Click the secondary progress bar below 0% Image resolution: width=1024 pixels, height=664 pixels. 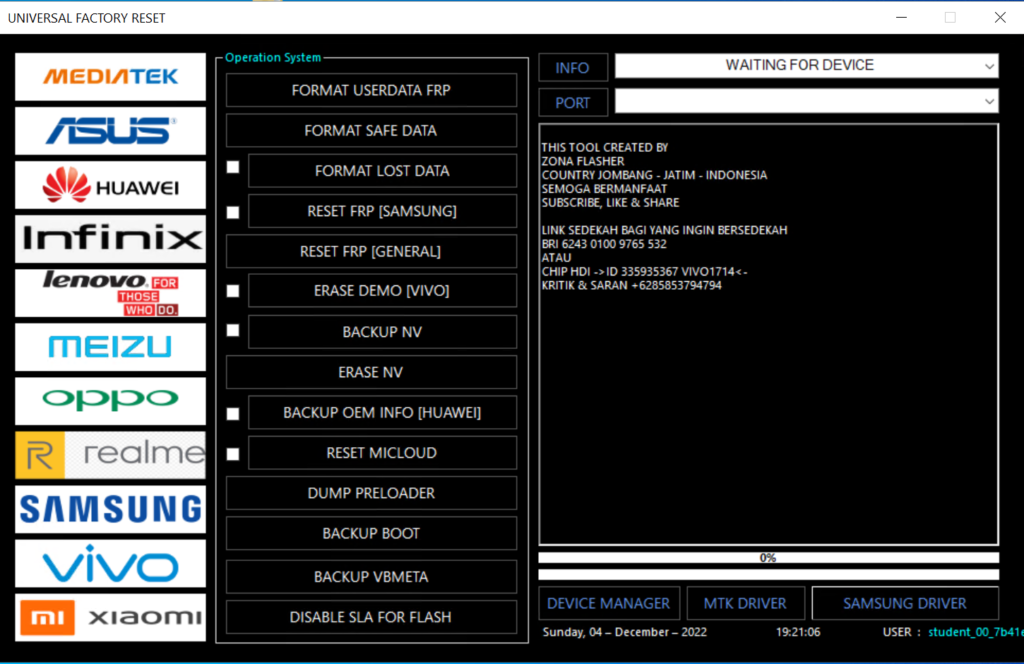tap(769, 575)
